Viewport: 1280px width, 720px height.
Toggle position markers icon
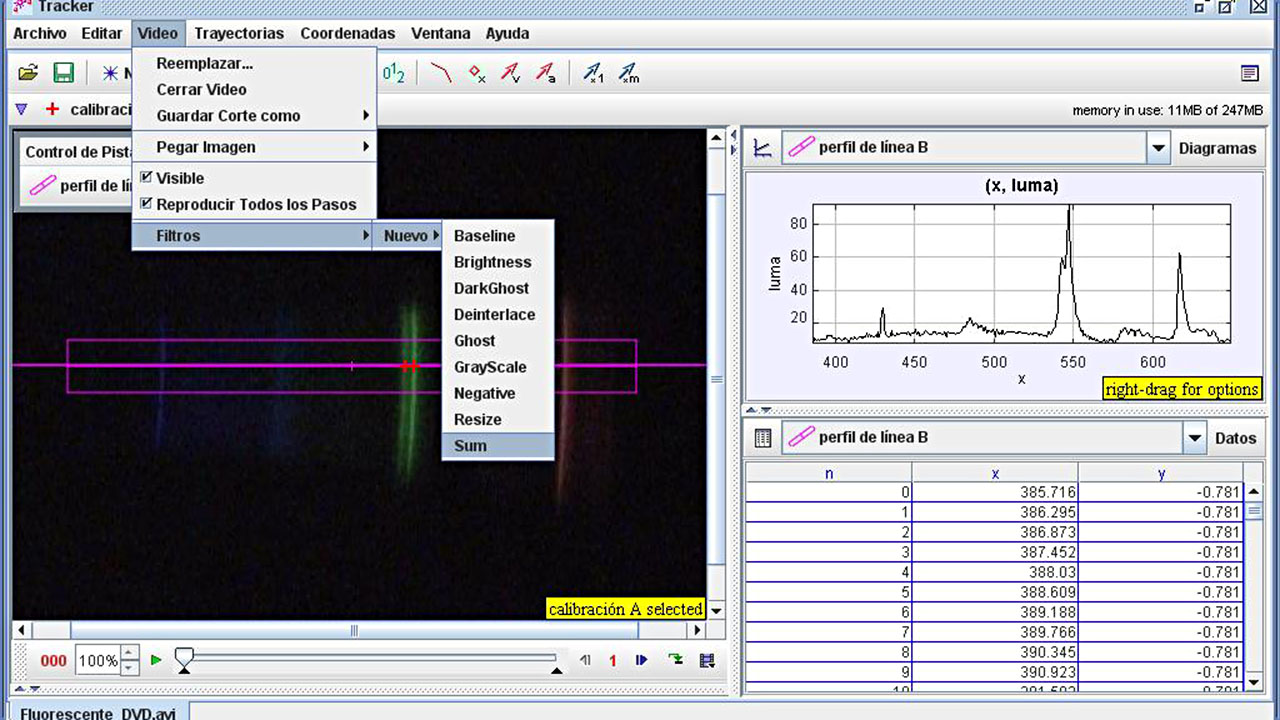point(476,73)
